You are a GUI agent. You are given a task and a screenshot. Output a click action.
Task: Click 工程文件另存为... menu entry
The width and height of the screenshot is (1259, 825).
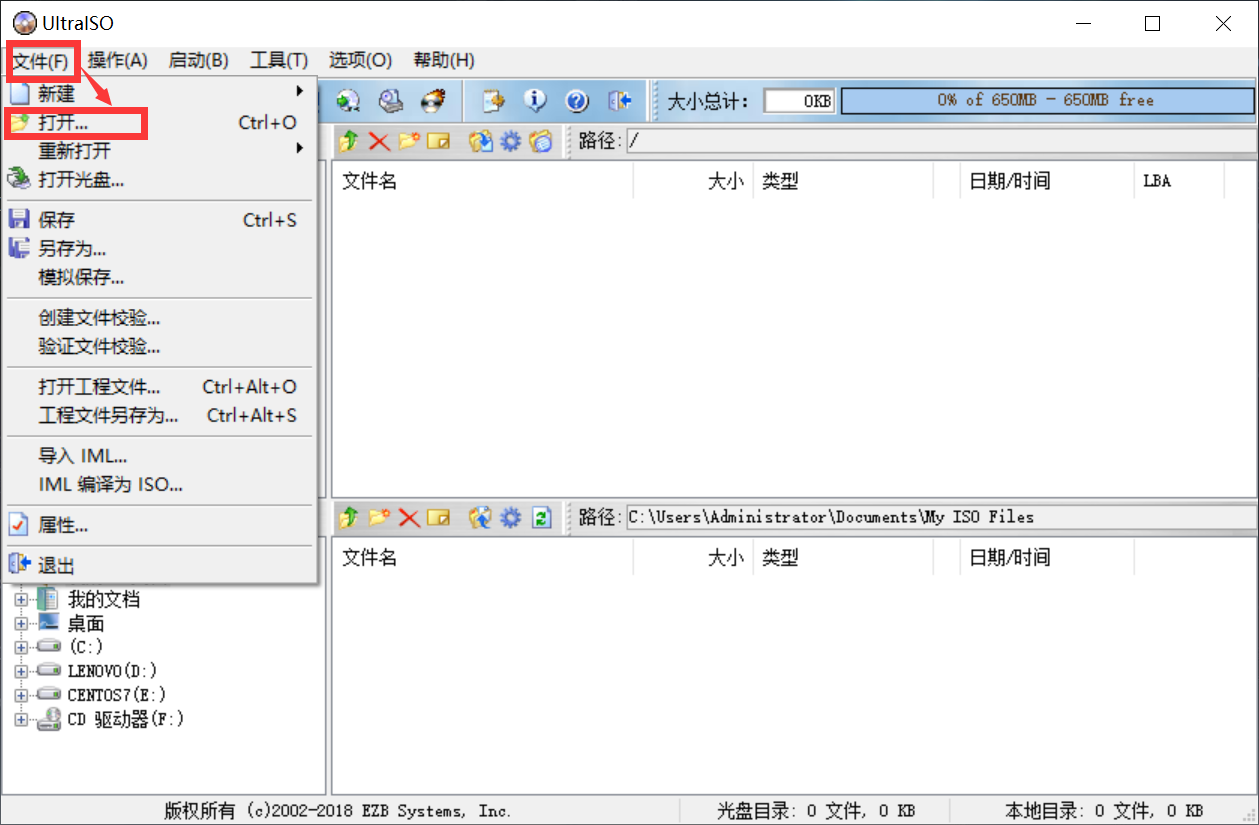[160, 415]
